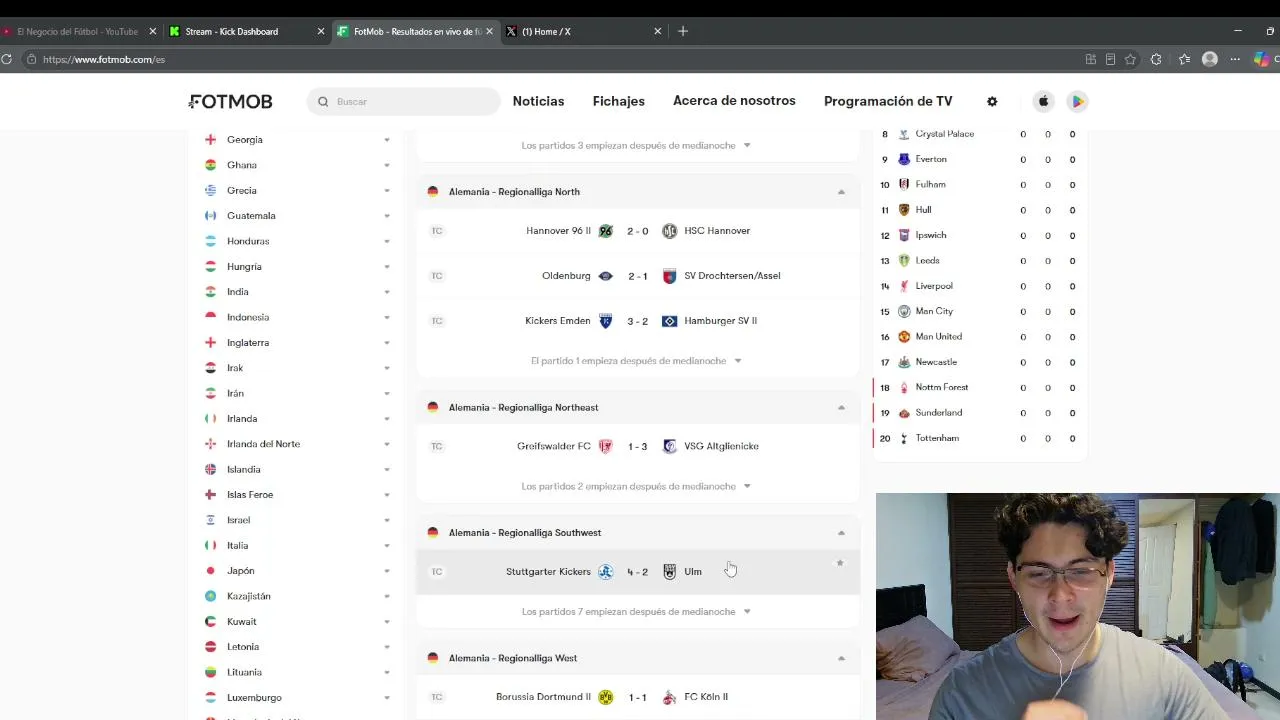Screen dimensions: 1280x720
Task: Open Programación de TV menu item
Action: click(888, 101)
